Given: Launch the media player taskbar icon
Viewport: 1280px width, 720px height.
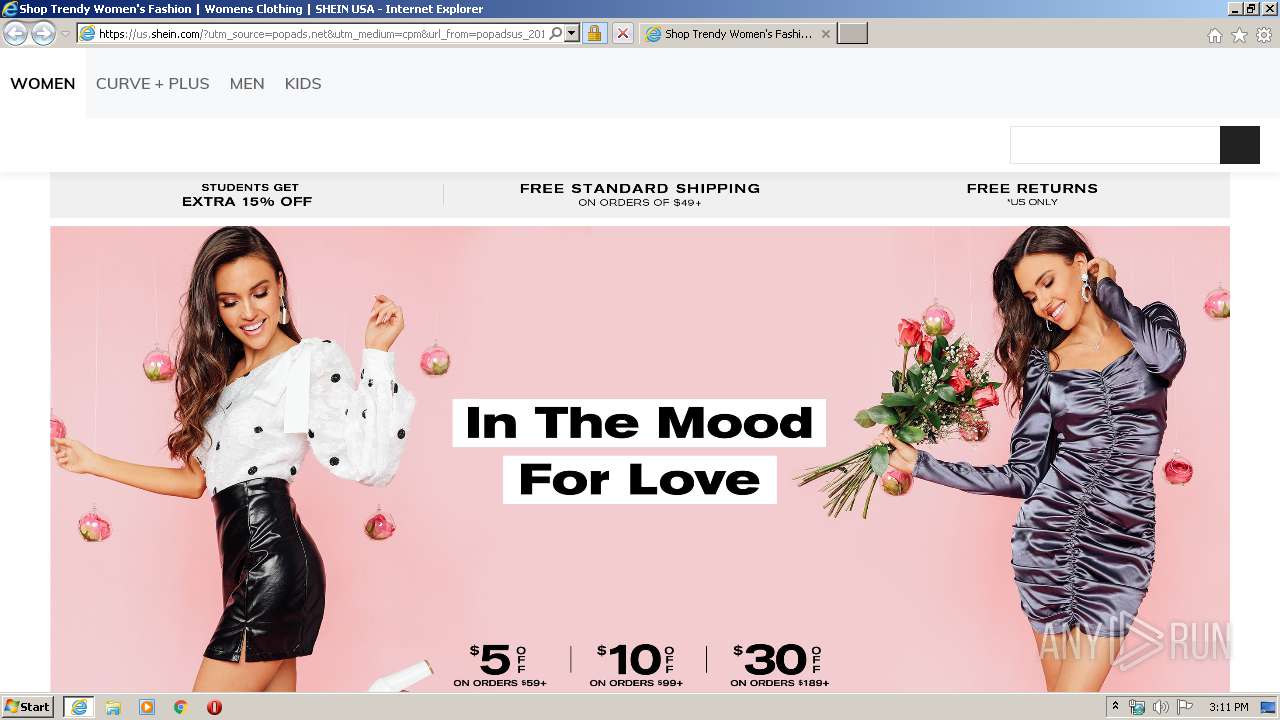Looking at the screenshot, I should [147, 707].
